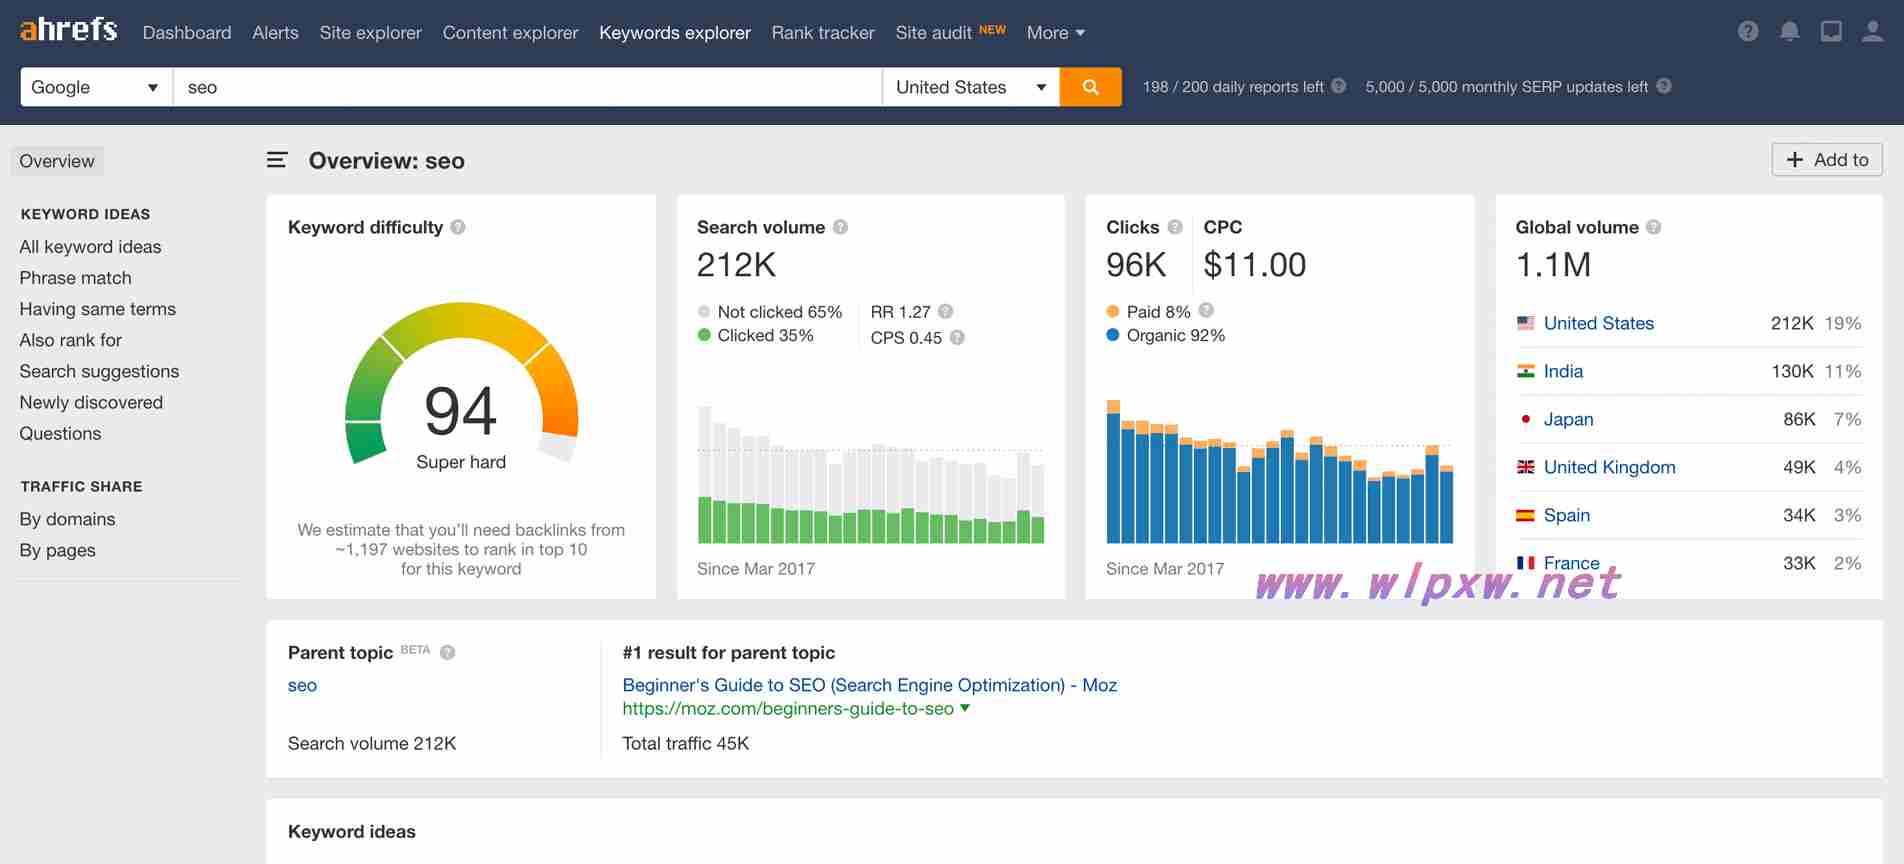Click the Ahrefs logo
The width and height of the screenshot is (1904, 864).
pyautogui.click(x=68, y=29)
